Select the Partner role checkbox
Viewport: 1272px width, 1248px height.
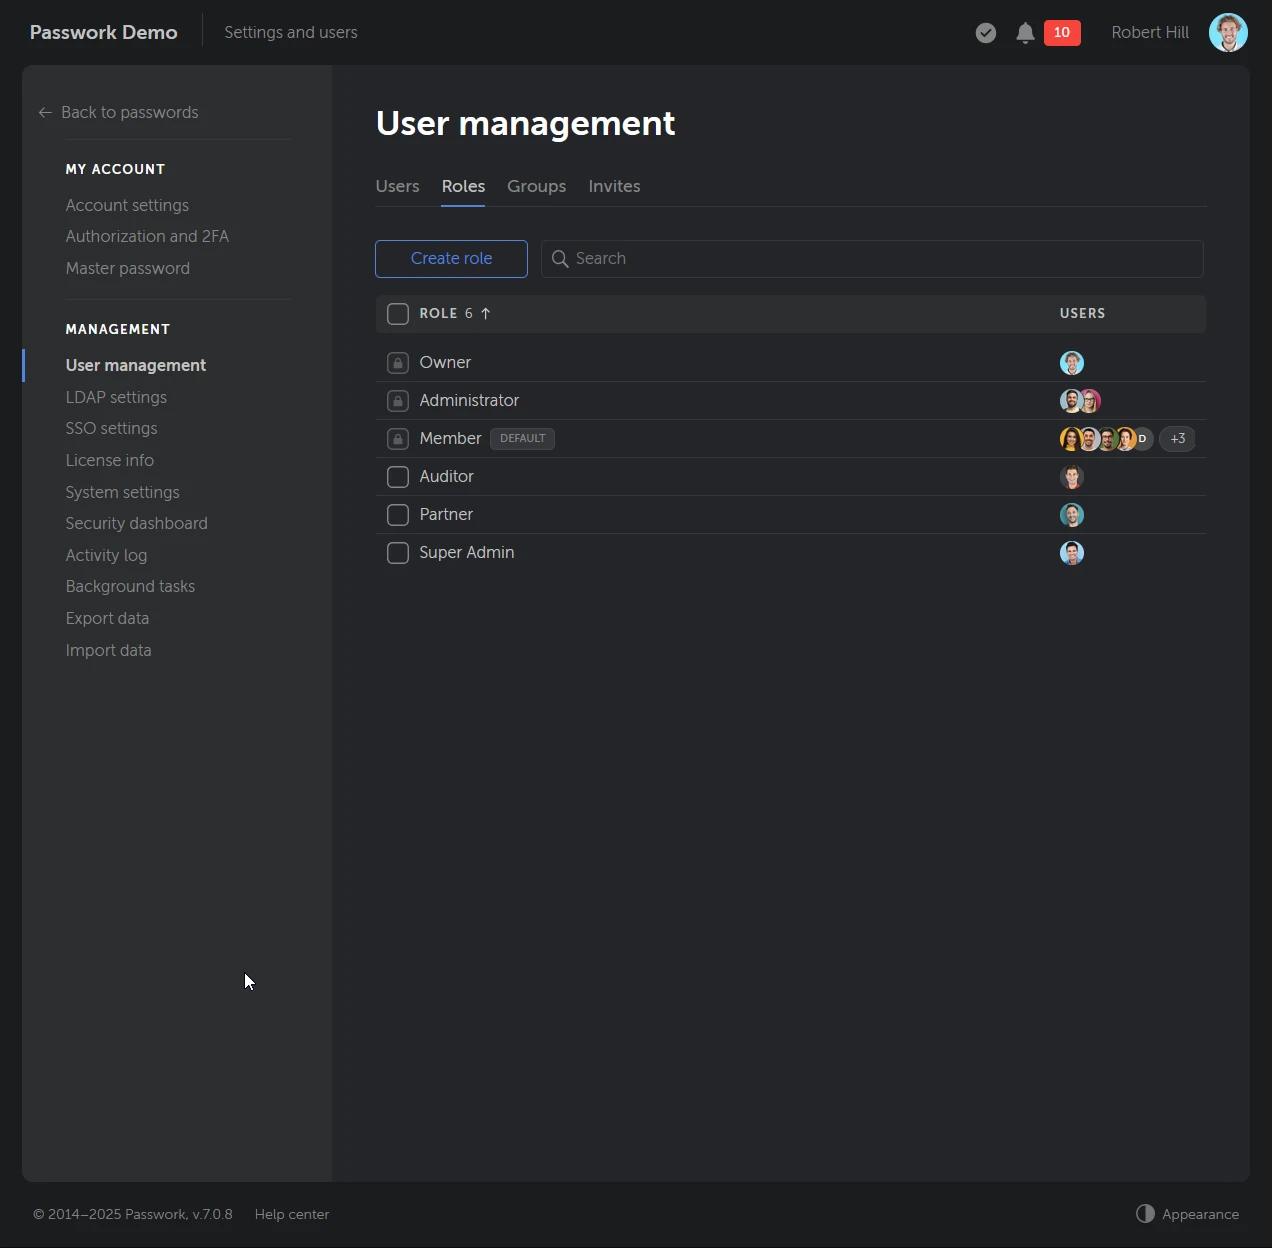pyautogui.click(x=398, y=515)
